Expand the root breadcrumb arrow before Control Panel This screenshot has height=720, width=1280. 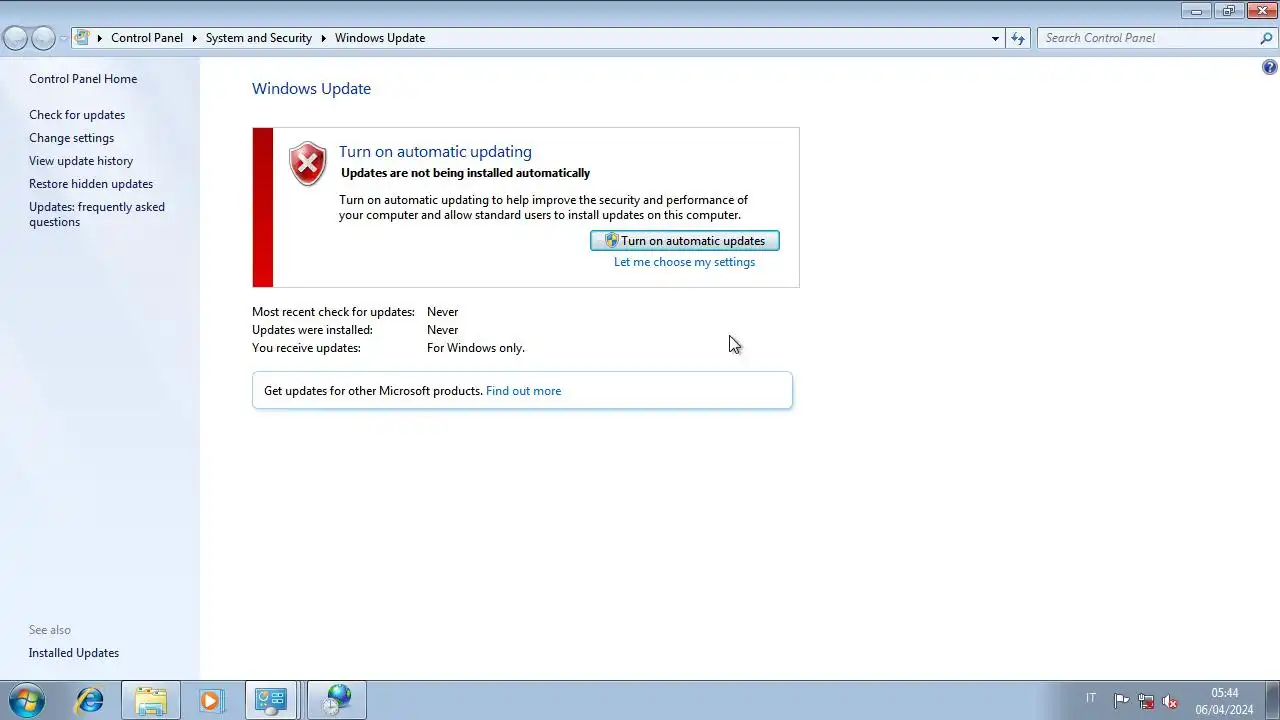(x=99, y=38)
